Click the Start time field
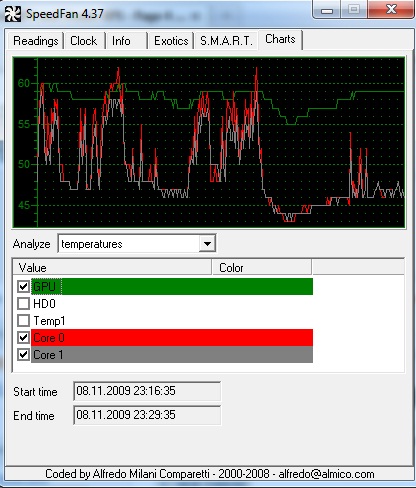 (x=147, y=391)
